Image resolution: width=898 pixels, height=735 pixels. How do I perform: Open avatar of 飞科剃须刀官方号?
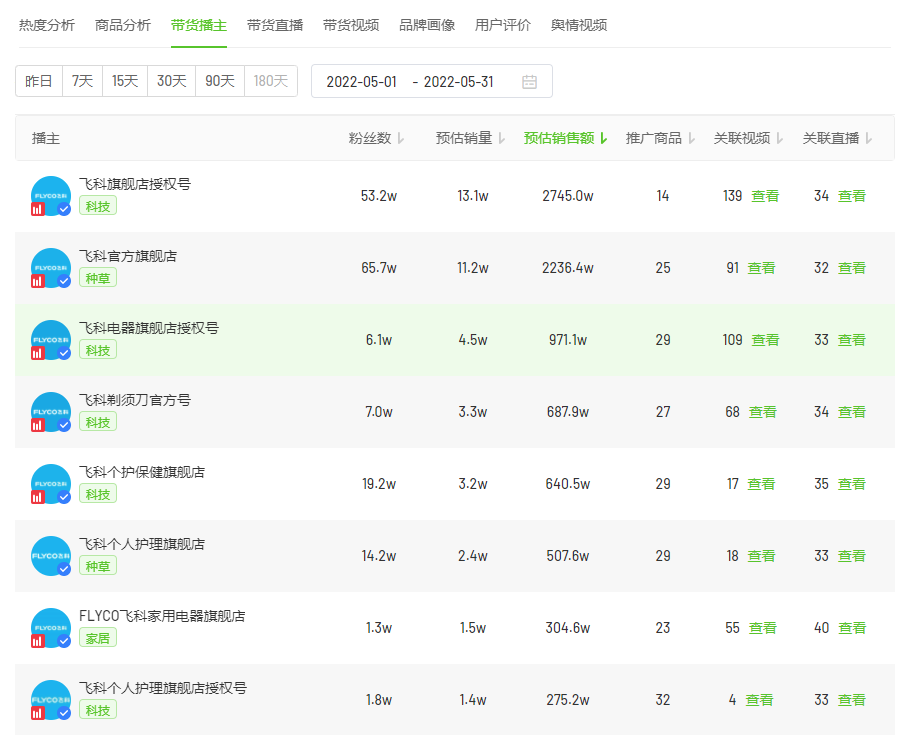51,412
